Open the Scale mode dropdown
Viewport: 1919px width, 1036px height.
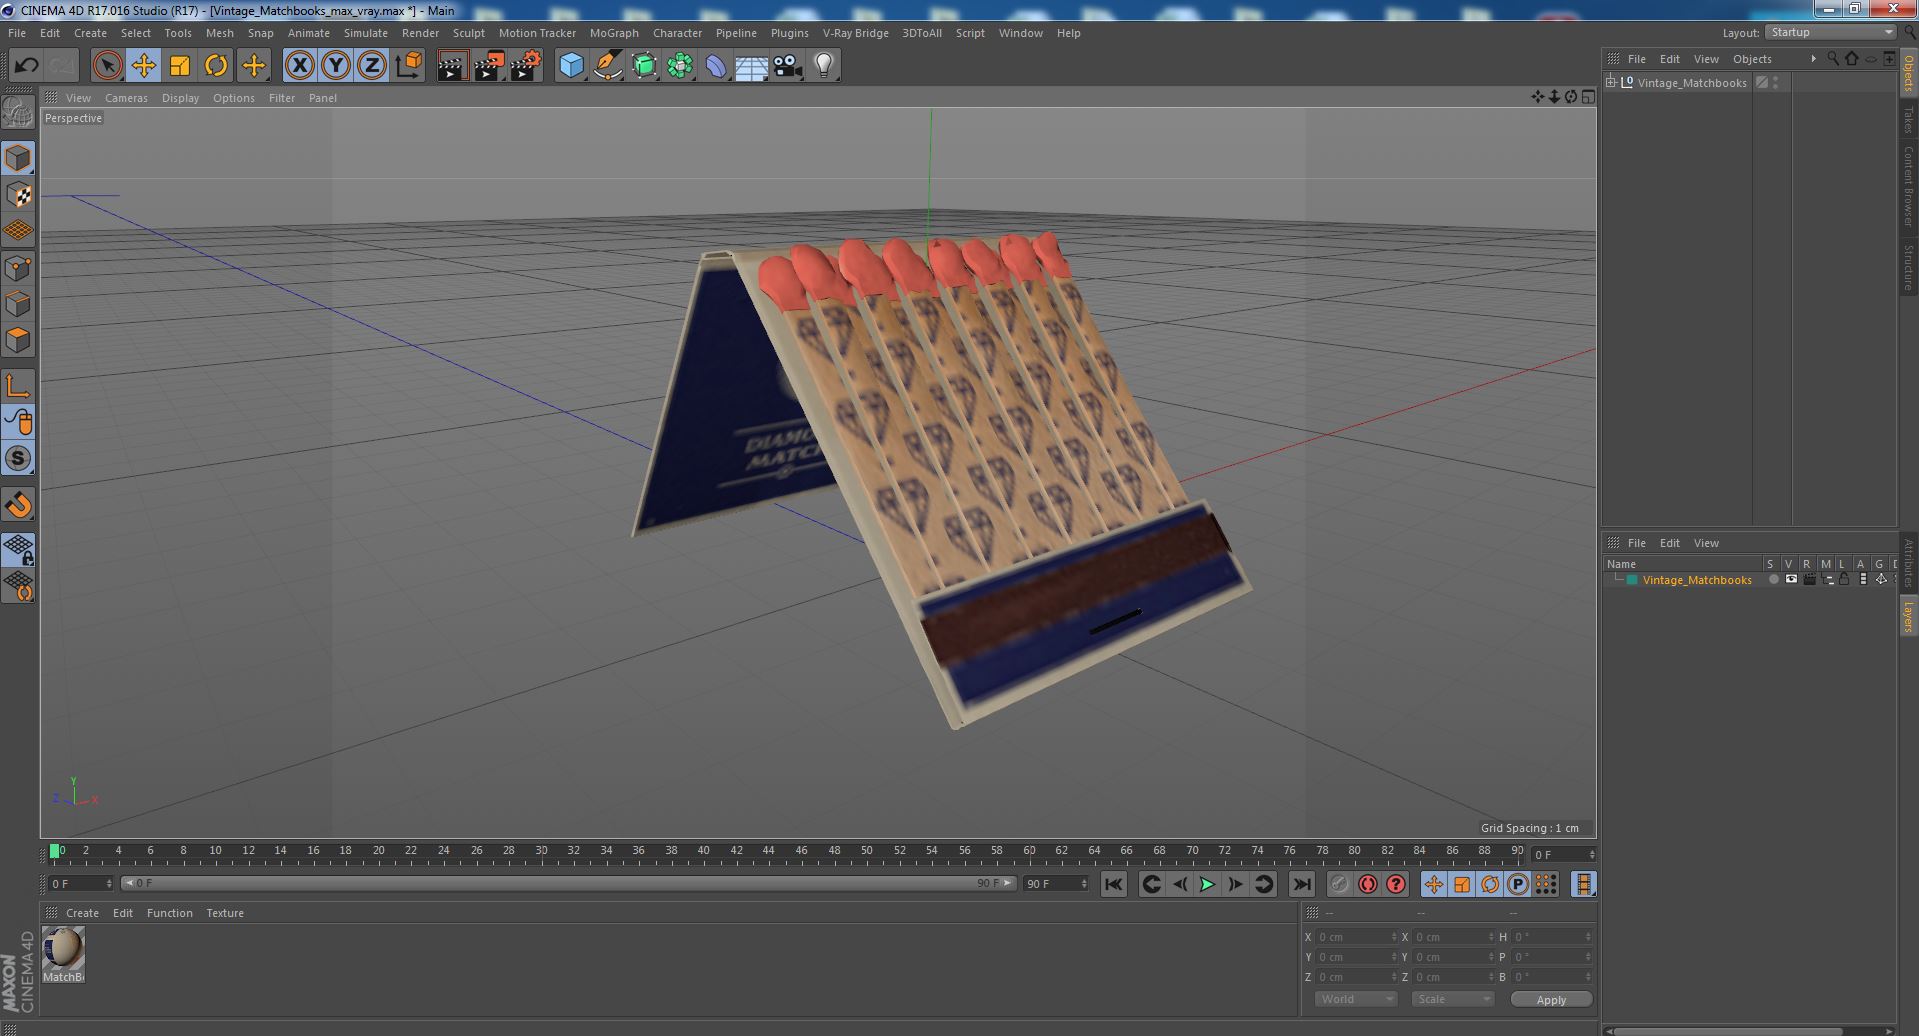pyautogui.click(x=1452, y=999)
